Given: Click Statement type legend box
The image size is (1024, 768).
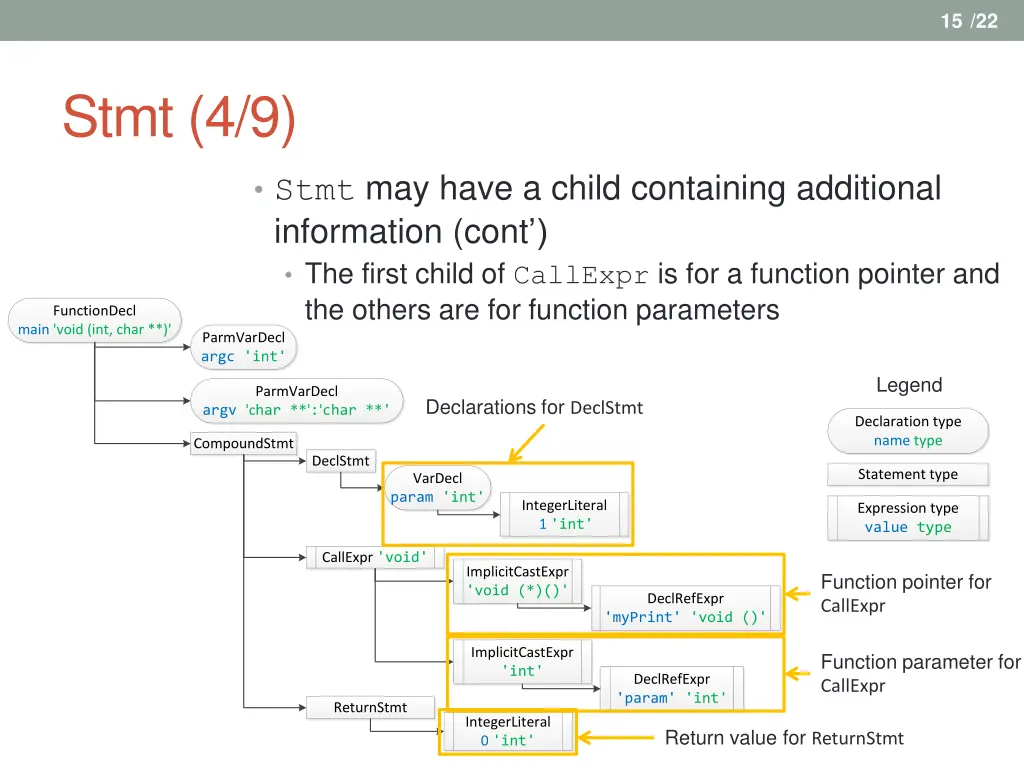Looking at the screenshot, I should click(908, 474).
